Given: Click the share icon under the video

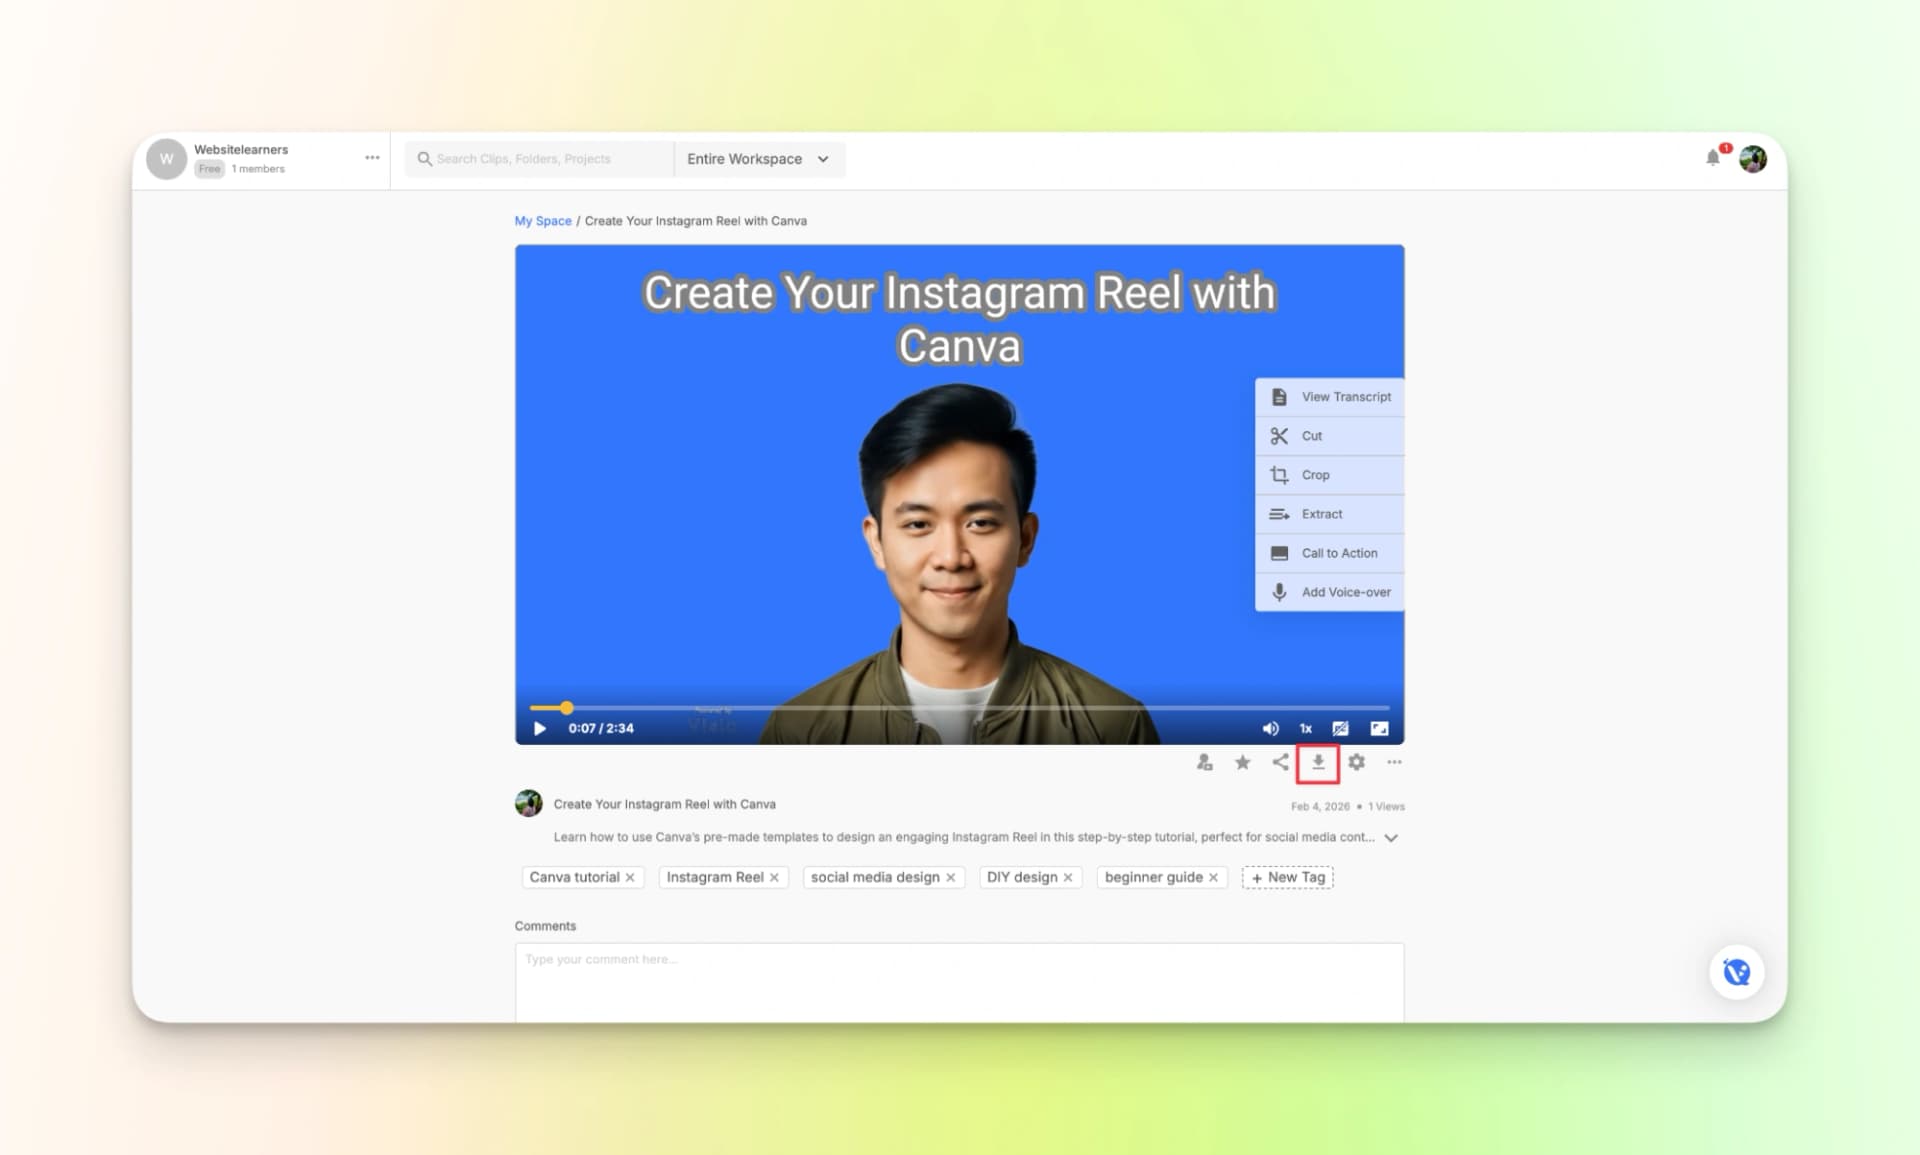Looking at the screenshot, I should point(1280,763).
